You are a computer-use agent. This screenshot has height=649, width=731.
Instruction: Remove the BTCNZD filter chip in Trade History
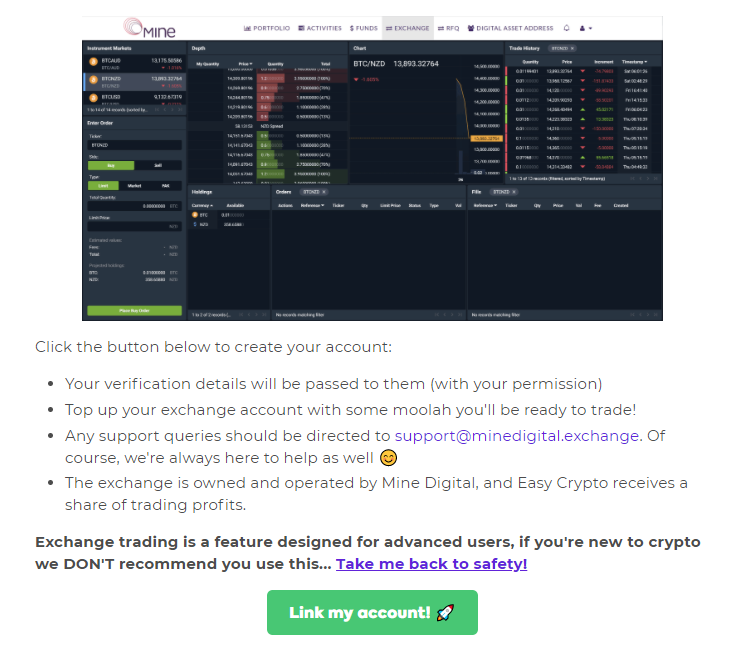(572, 48)
